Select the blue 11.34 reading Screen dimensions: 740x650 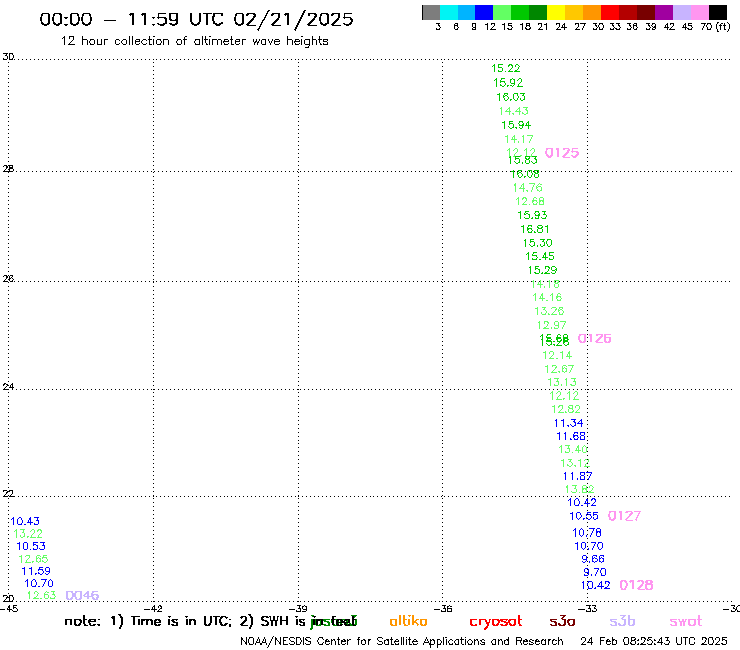click(568, 423)
